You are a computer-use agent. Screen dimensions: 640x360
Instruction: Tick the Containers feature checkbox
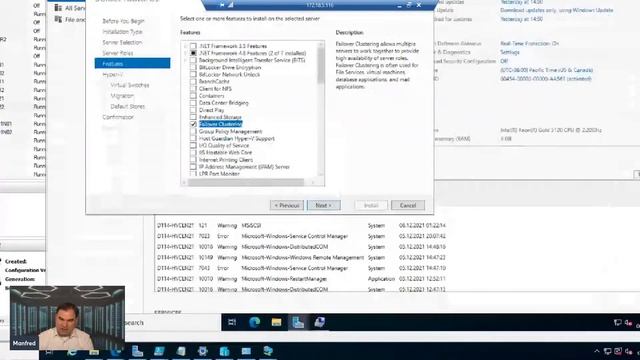coord(193,96)
